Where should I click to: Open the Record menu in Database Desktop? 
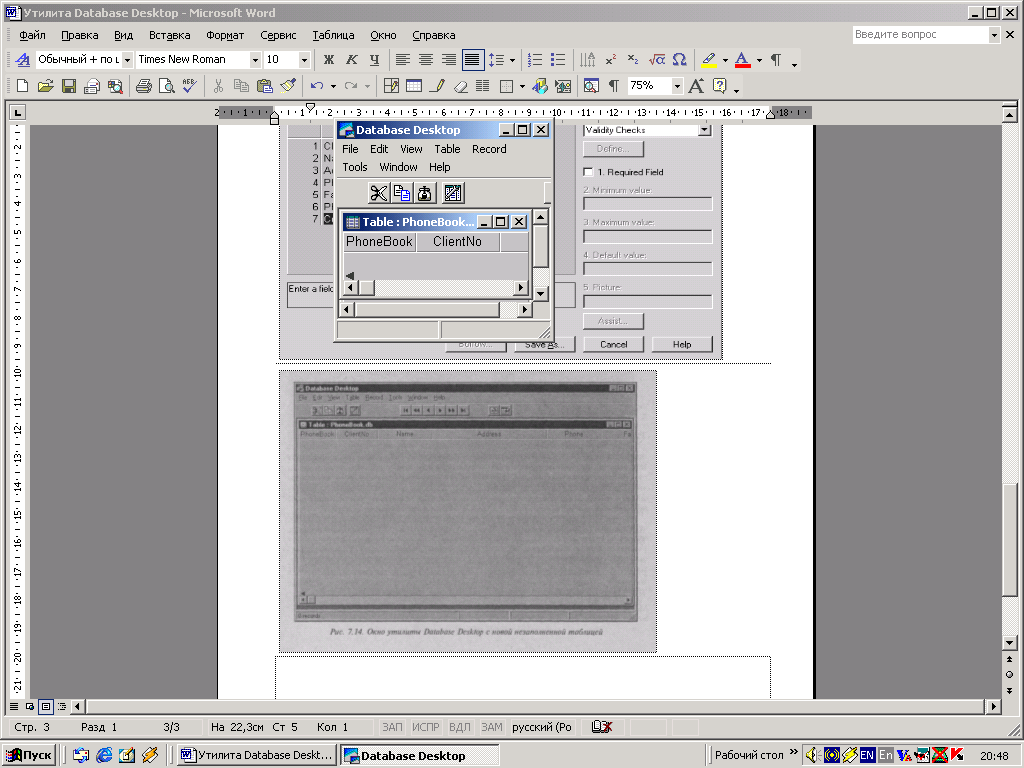(x=489, y=149)
